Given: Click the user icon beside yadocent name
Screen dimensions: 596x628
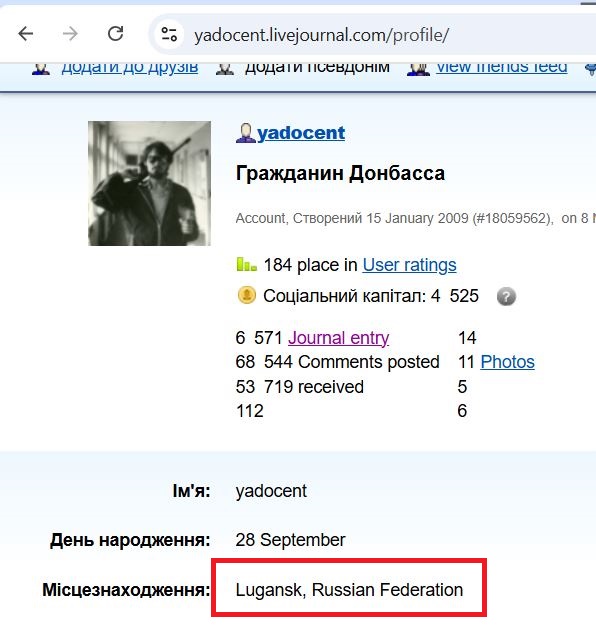Looking at the screenshot, I should click(x=246, y=133).
